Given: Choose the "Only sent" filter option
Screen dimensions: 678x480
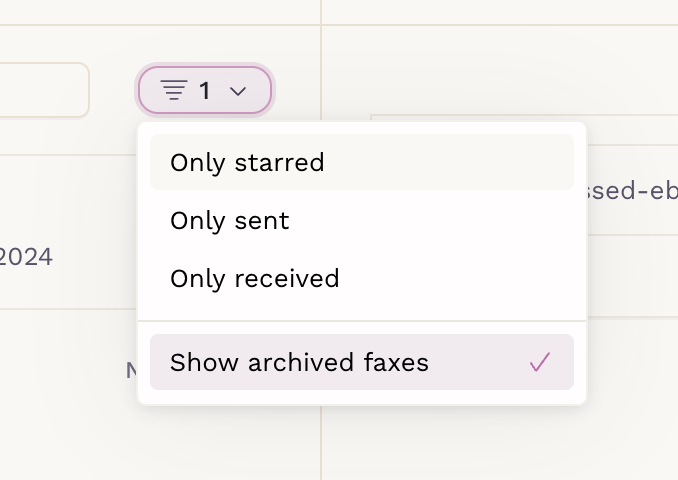Looking at the screenshot, I should [361, 221].
